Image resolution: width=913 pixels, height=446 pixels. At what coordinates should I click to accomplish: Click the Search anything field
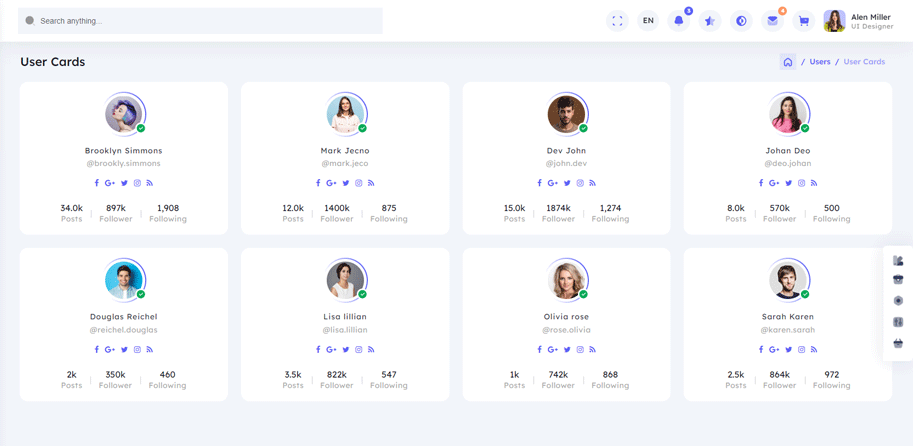tap(200, 21)
